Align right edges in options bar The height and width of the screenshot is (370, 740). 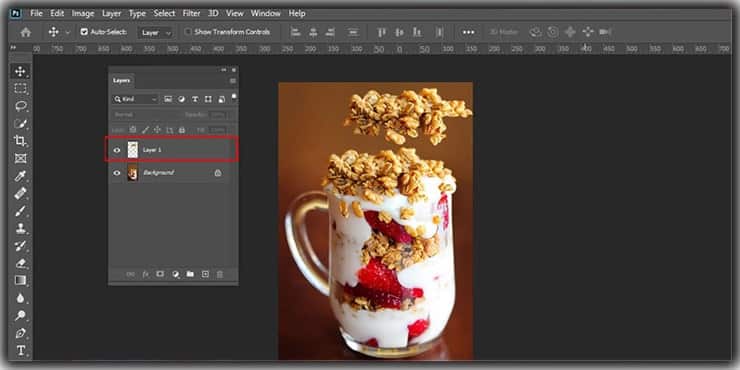click(x=330, y=32)
